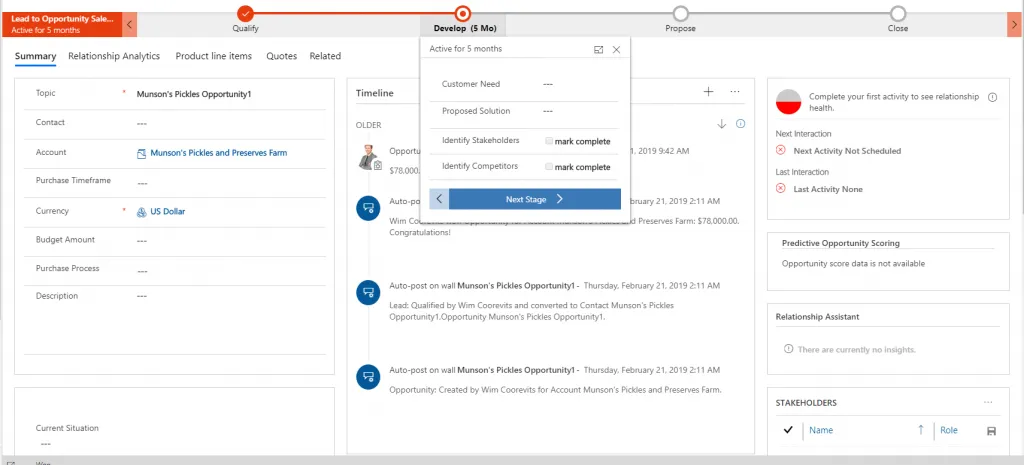Open the Product line items tab
Image resolution: width=1024 pixels, height=465 pixels.
pyautogui.click(x=214, y=56)
